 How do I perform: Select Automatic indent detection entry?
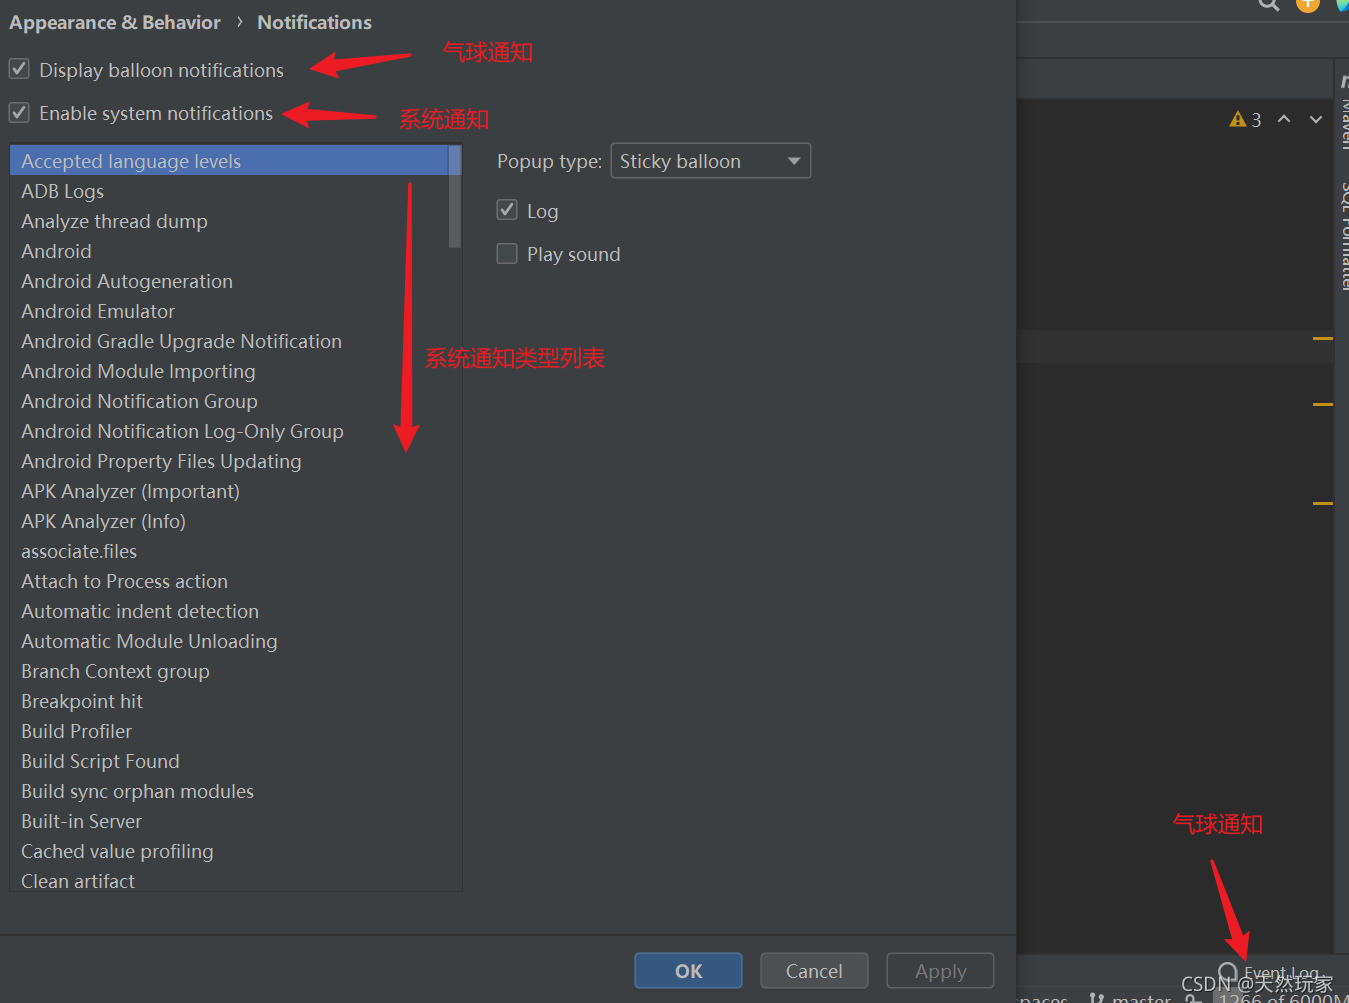pyautogui.click(x=229, y=611)
